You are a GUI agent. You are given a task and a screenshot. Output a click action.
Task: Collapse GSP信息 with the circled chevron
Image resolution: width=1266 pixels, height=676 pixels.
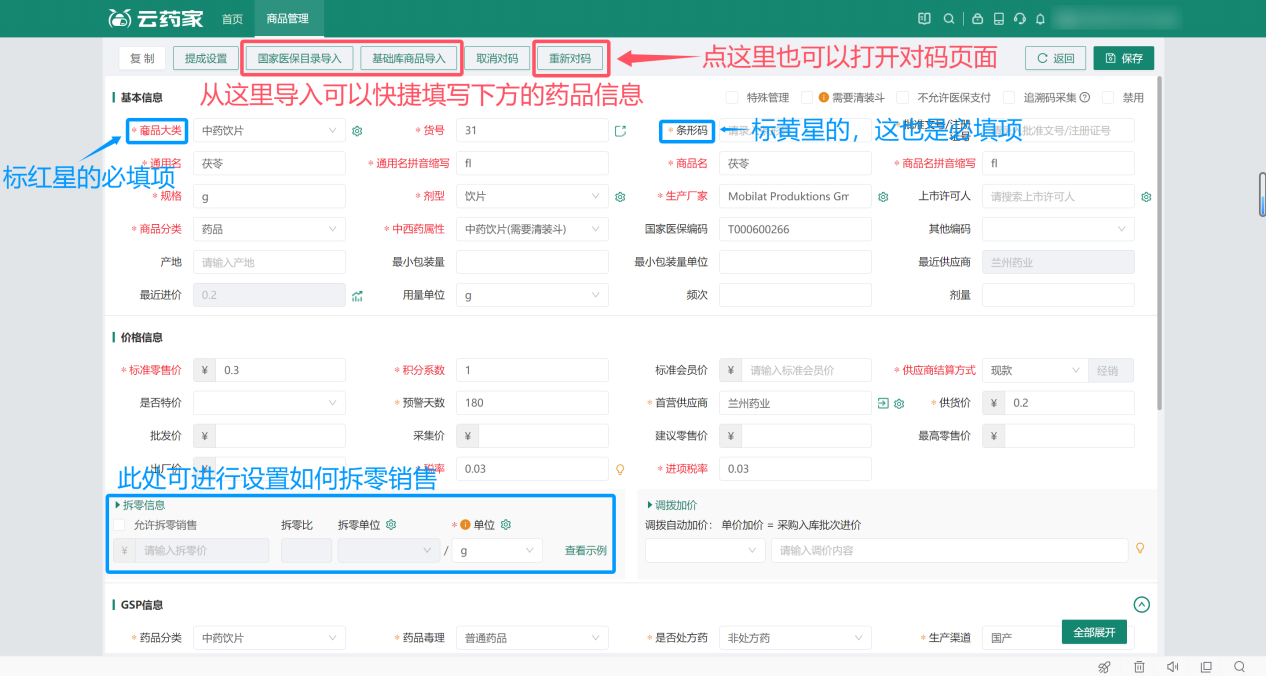1141,605
